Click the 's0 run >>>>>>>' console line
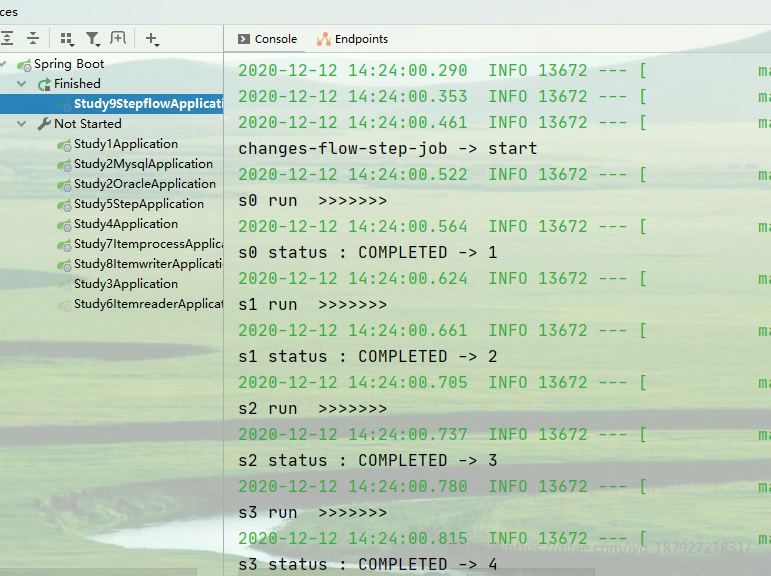 pos(313,201)
